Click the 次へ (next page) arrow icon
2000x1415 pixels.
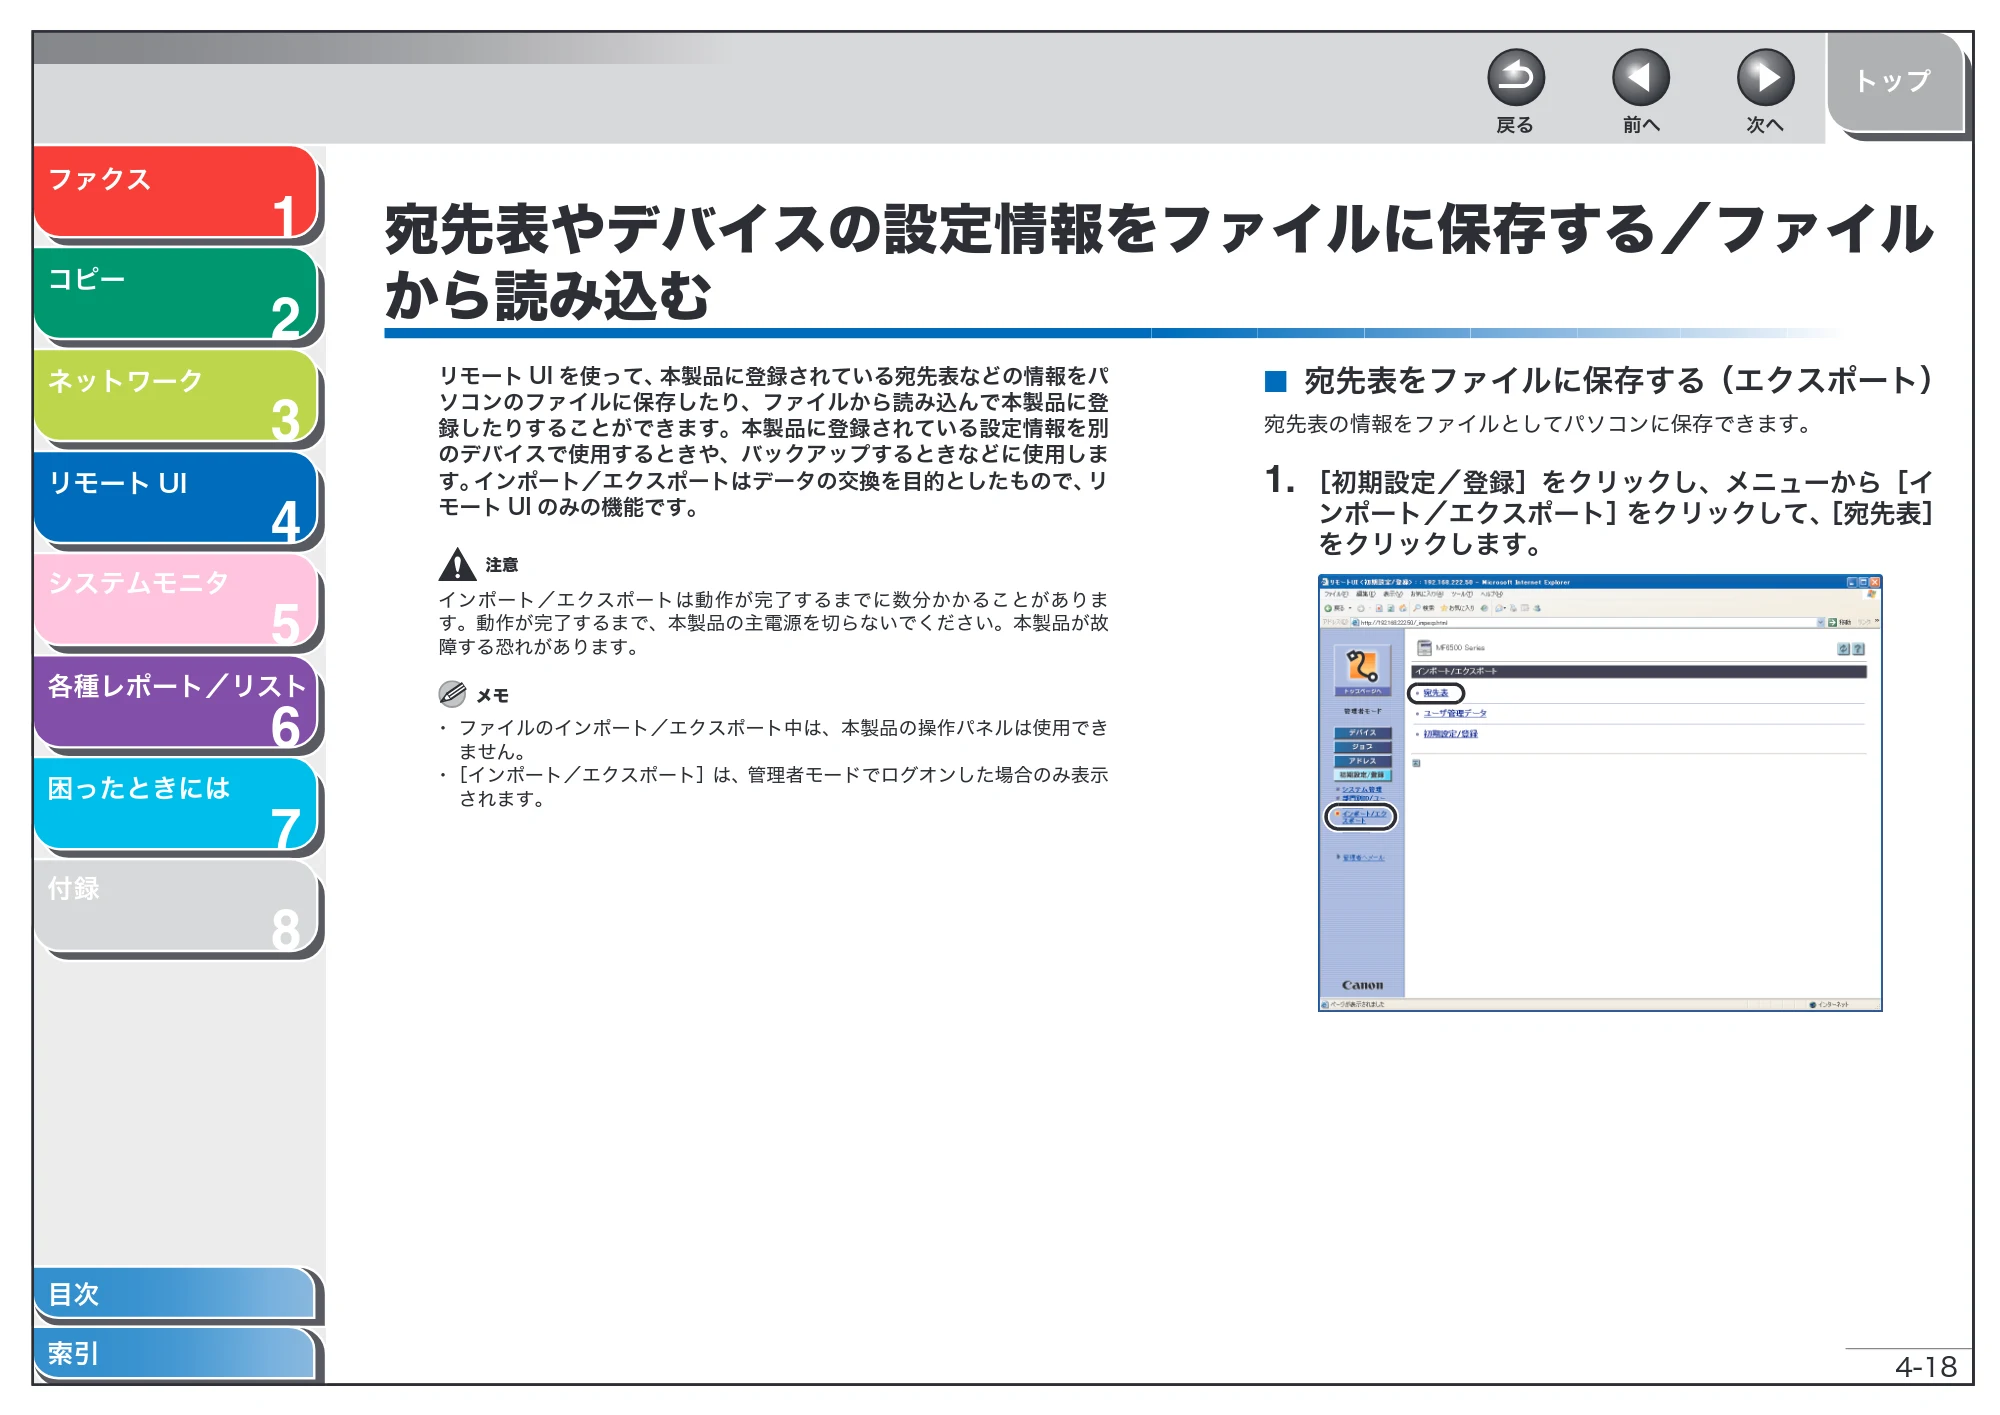(1765, 78)
